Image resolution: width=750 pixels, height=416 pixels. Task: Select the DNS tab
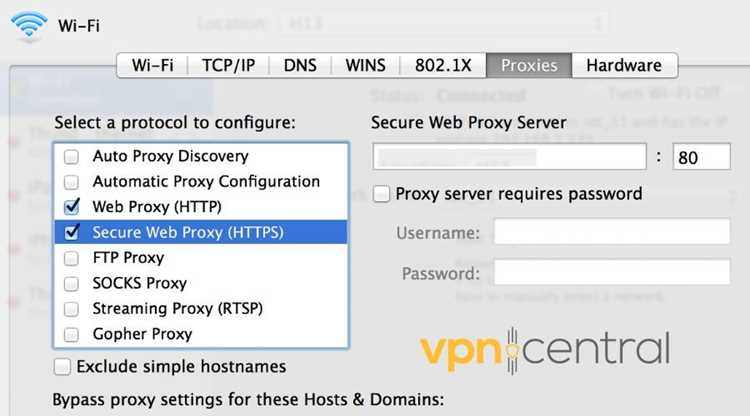click(299, 65)
